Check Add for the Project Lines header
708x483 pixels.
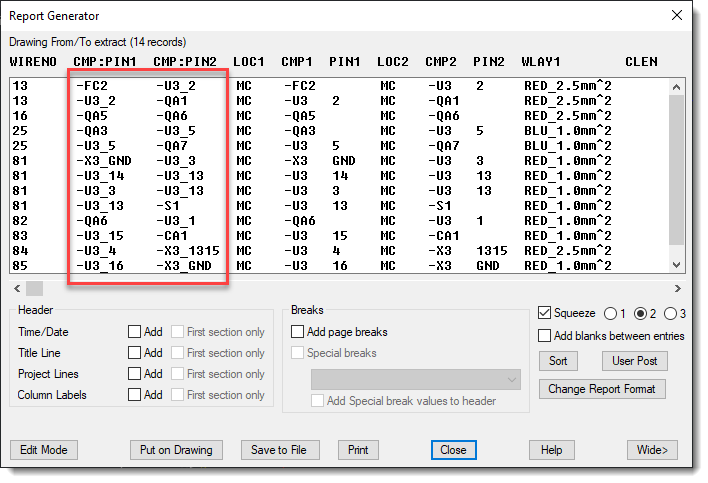pos(134,374)
